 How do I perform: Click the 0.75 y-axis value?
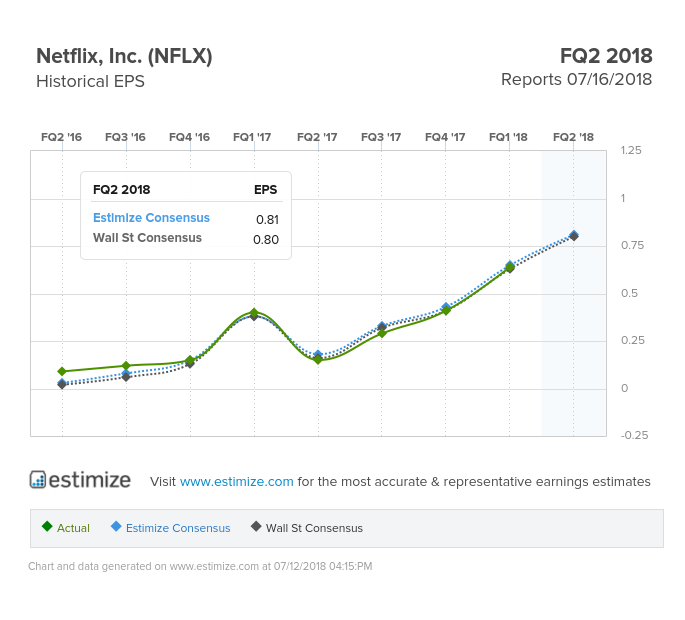[x=633, y=245]
